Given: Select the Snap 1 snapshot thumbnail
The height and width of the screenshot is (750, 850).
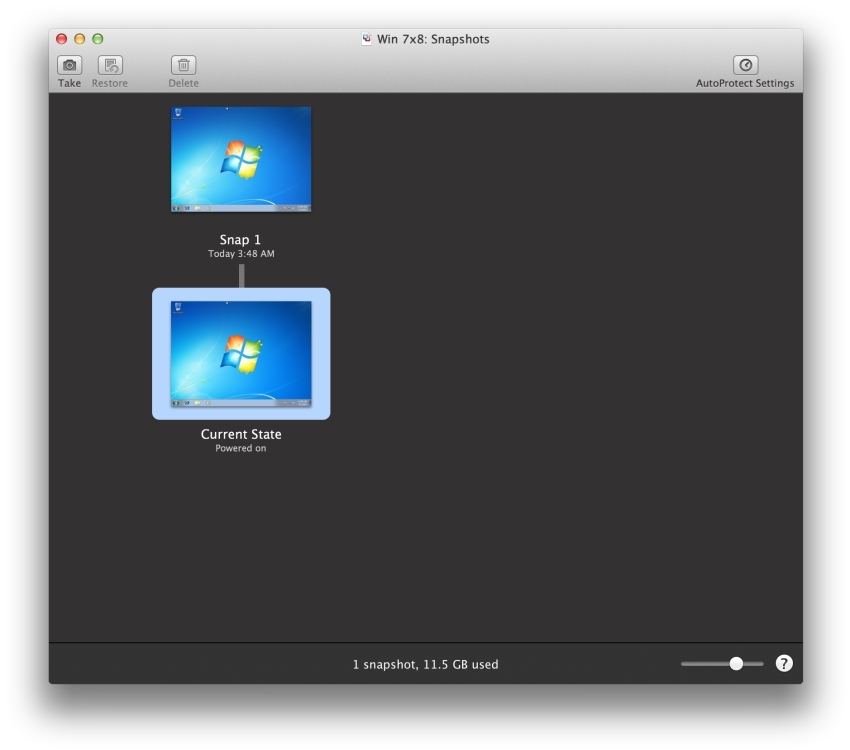Looking at the screenshot, I should point(241,159).
